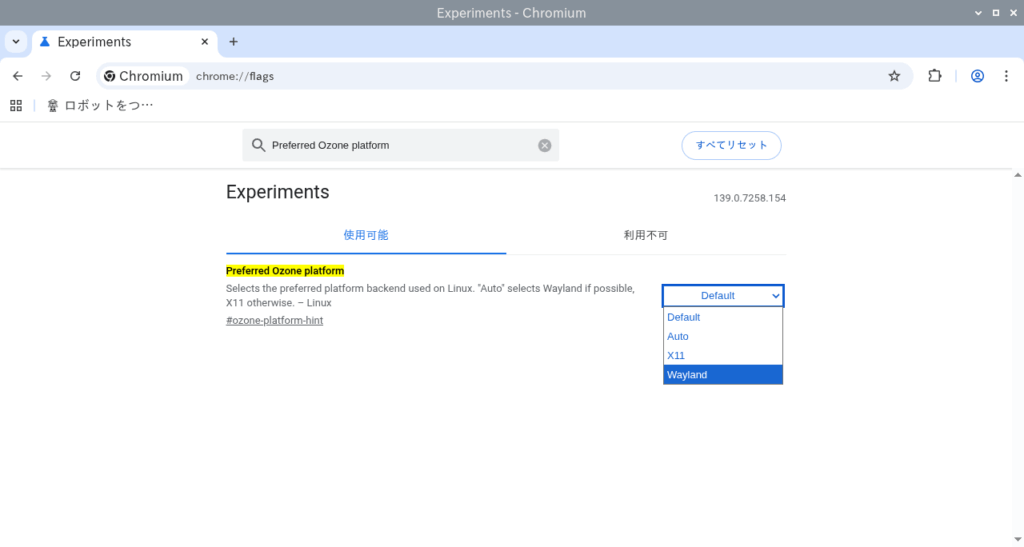The width and height of the screenshot is (1024, 547).
Task: Open the Chromium three-dot menu
Action: (x=1007, y=76)
